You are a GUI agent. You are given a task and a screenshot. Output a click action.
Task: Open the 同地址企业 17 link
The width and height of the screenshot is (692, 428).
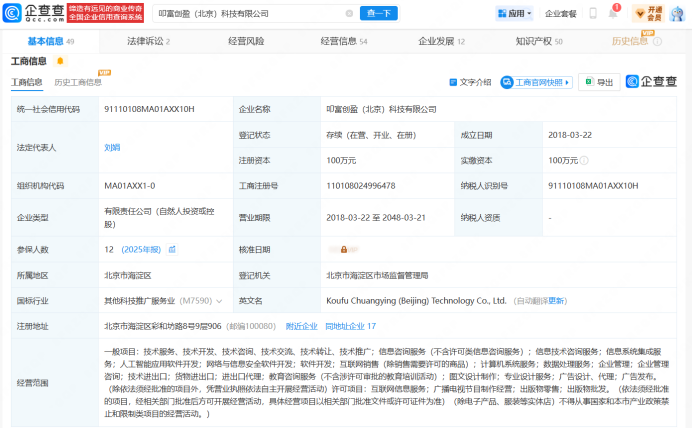[350, 327]
